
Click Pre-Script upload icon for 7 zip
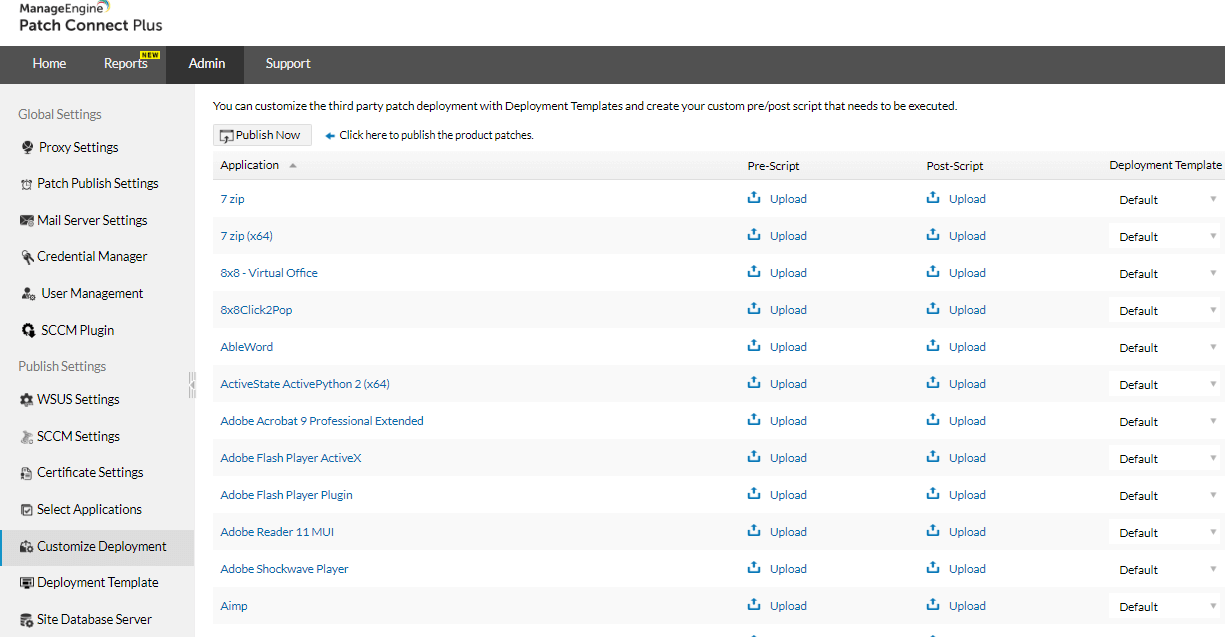coord(754,198)
